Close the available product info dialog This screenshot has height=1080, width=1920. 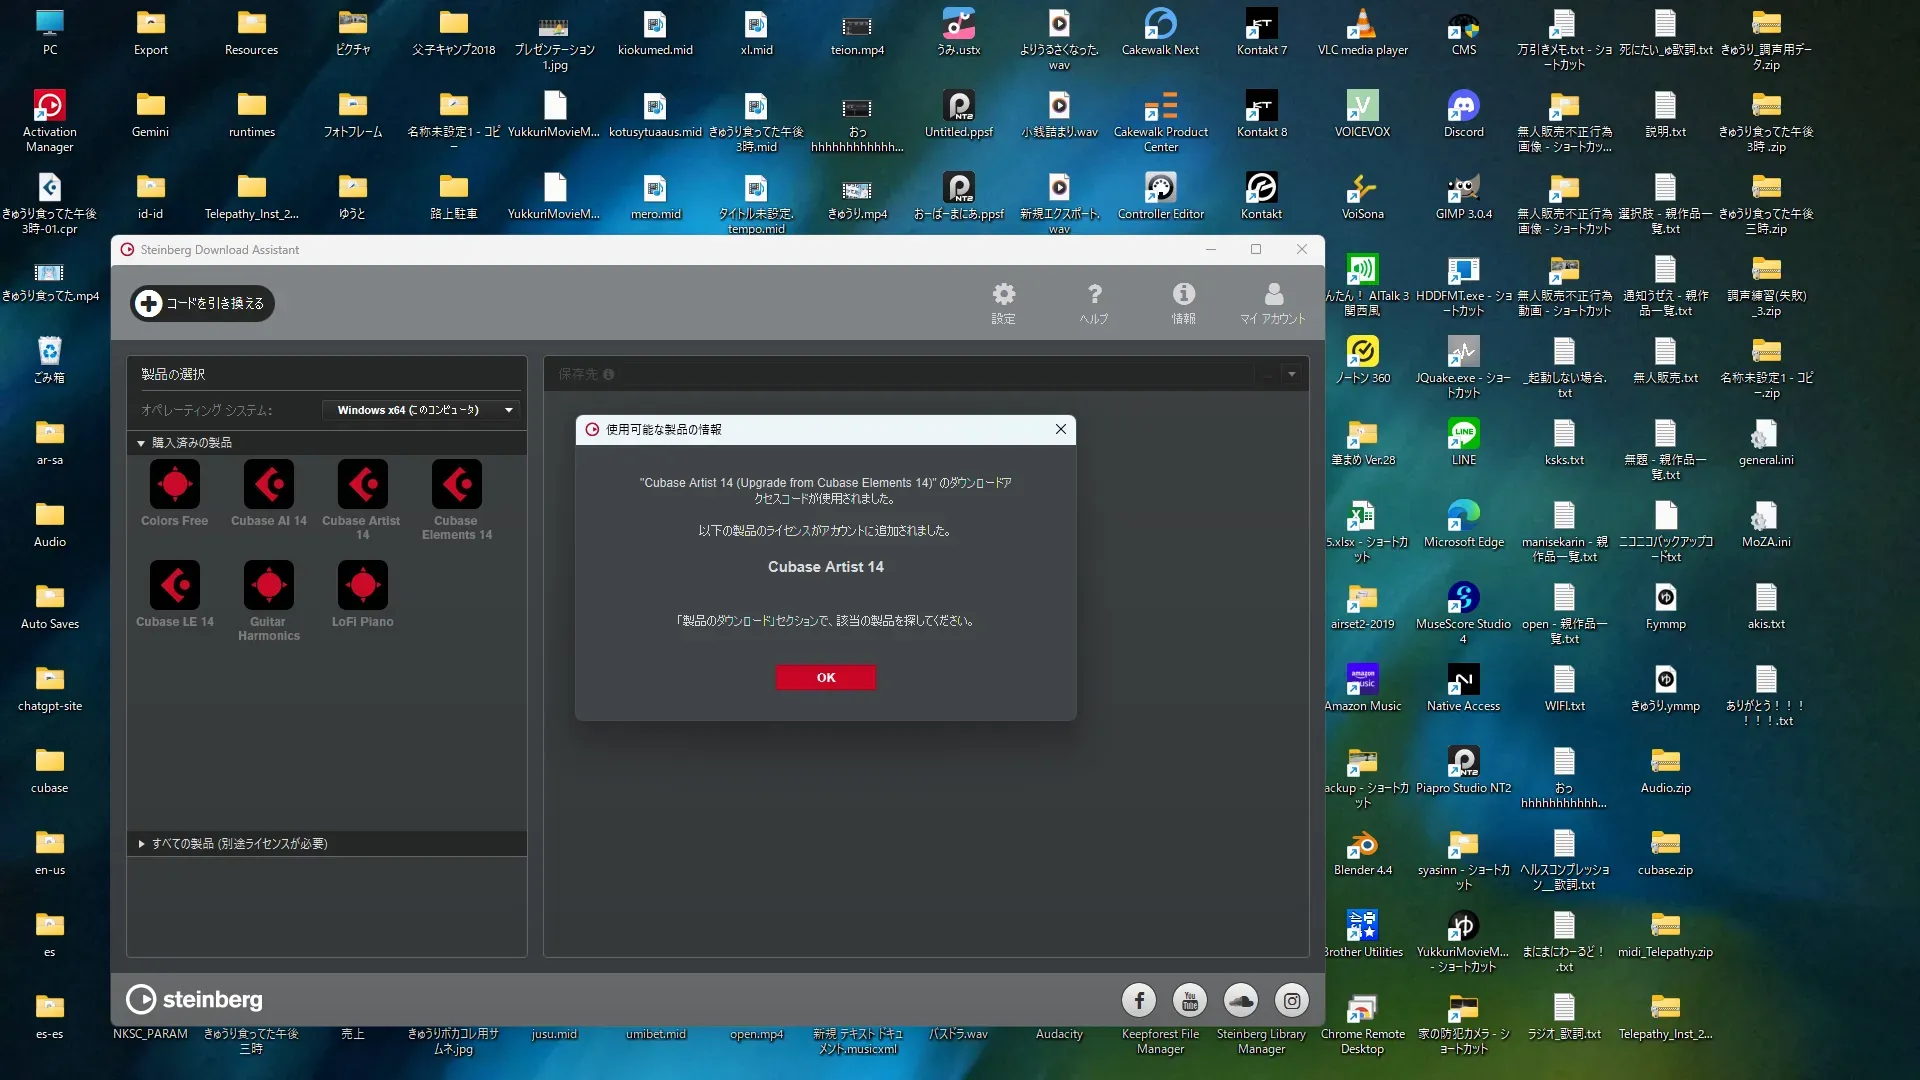coord(1060,429)
